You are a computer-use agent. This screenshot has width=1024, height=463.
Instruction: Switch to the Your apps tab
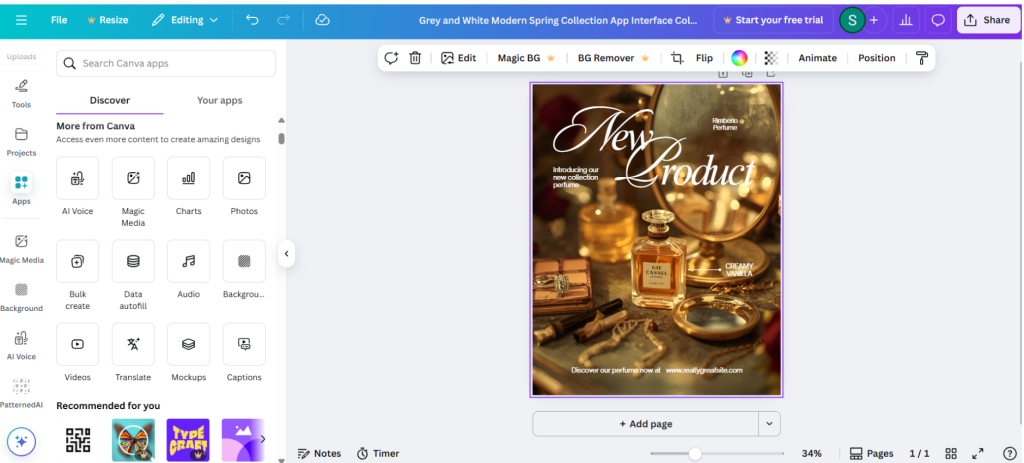[219, 100]
